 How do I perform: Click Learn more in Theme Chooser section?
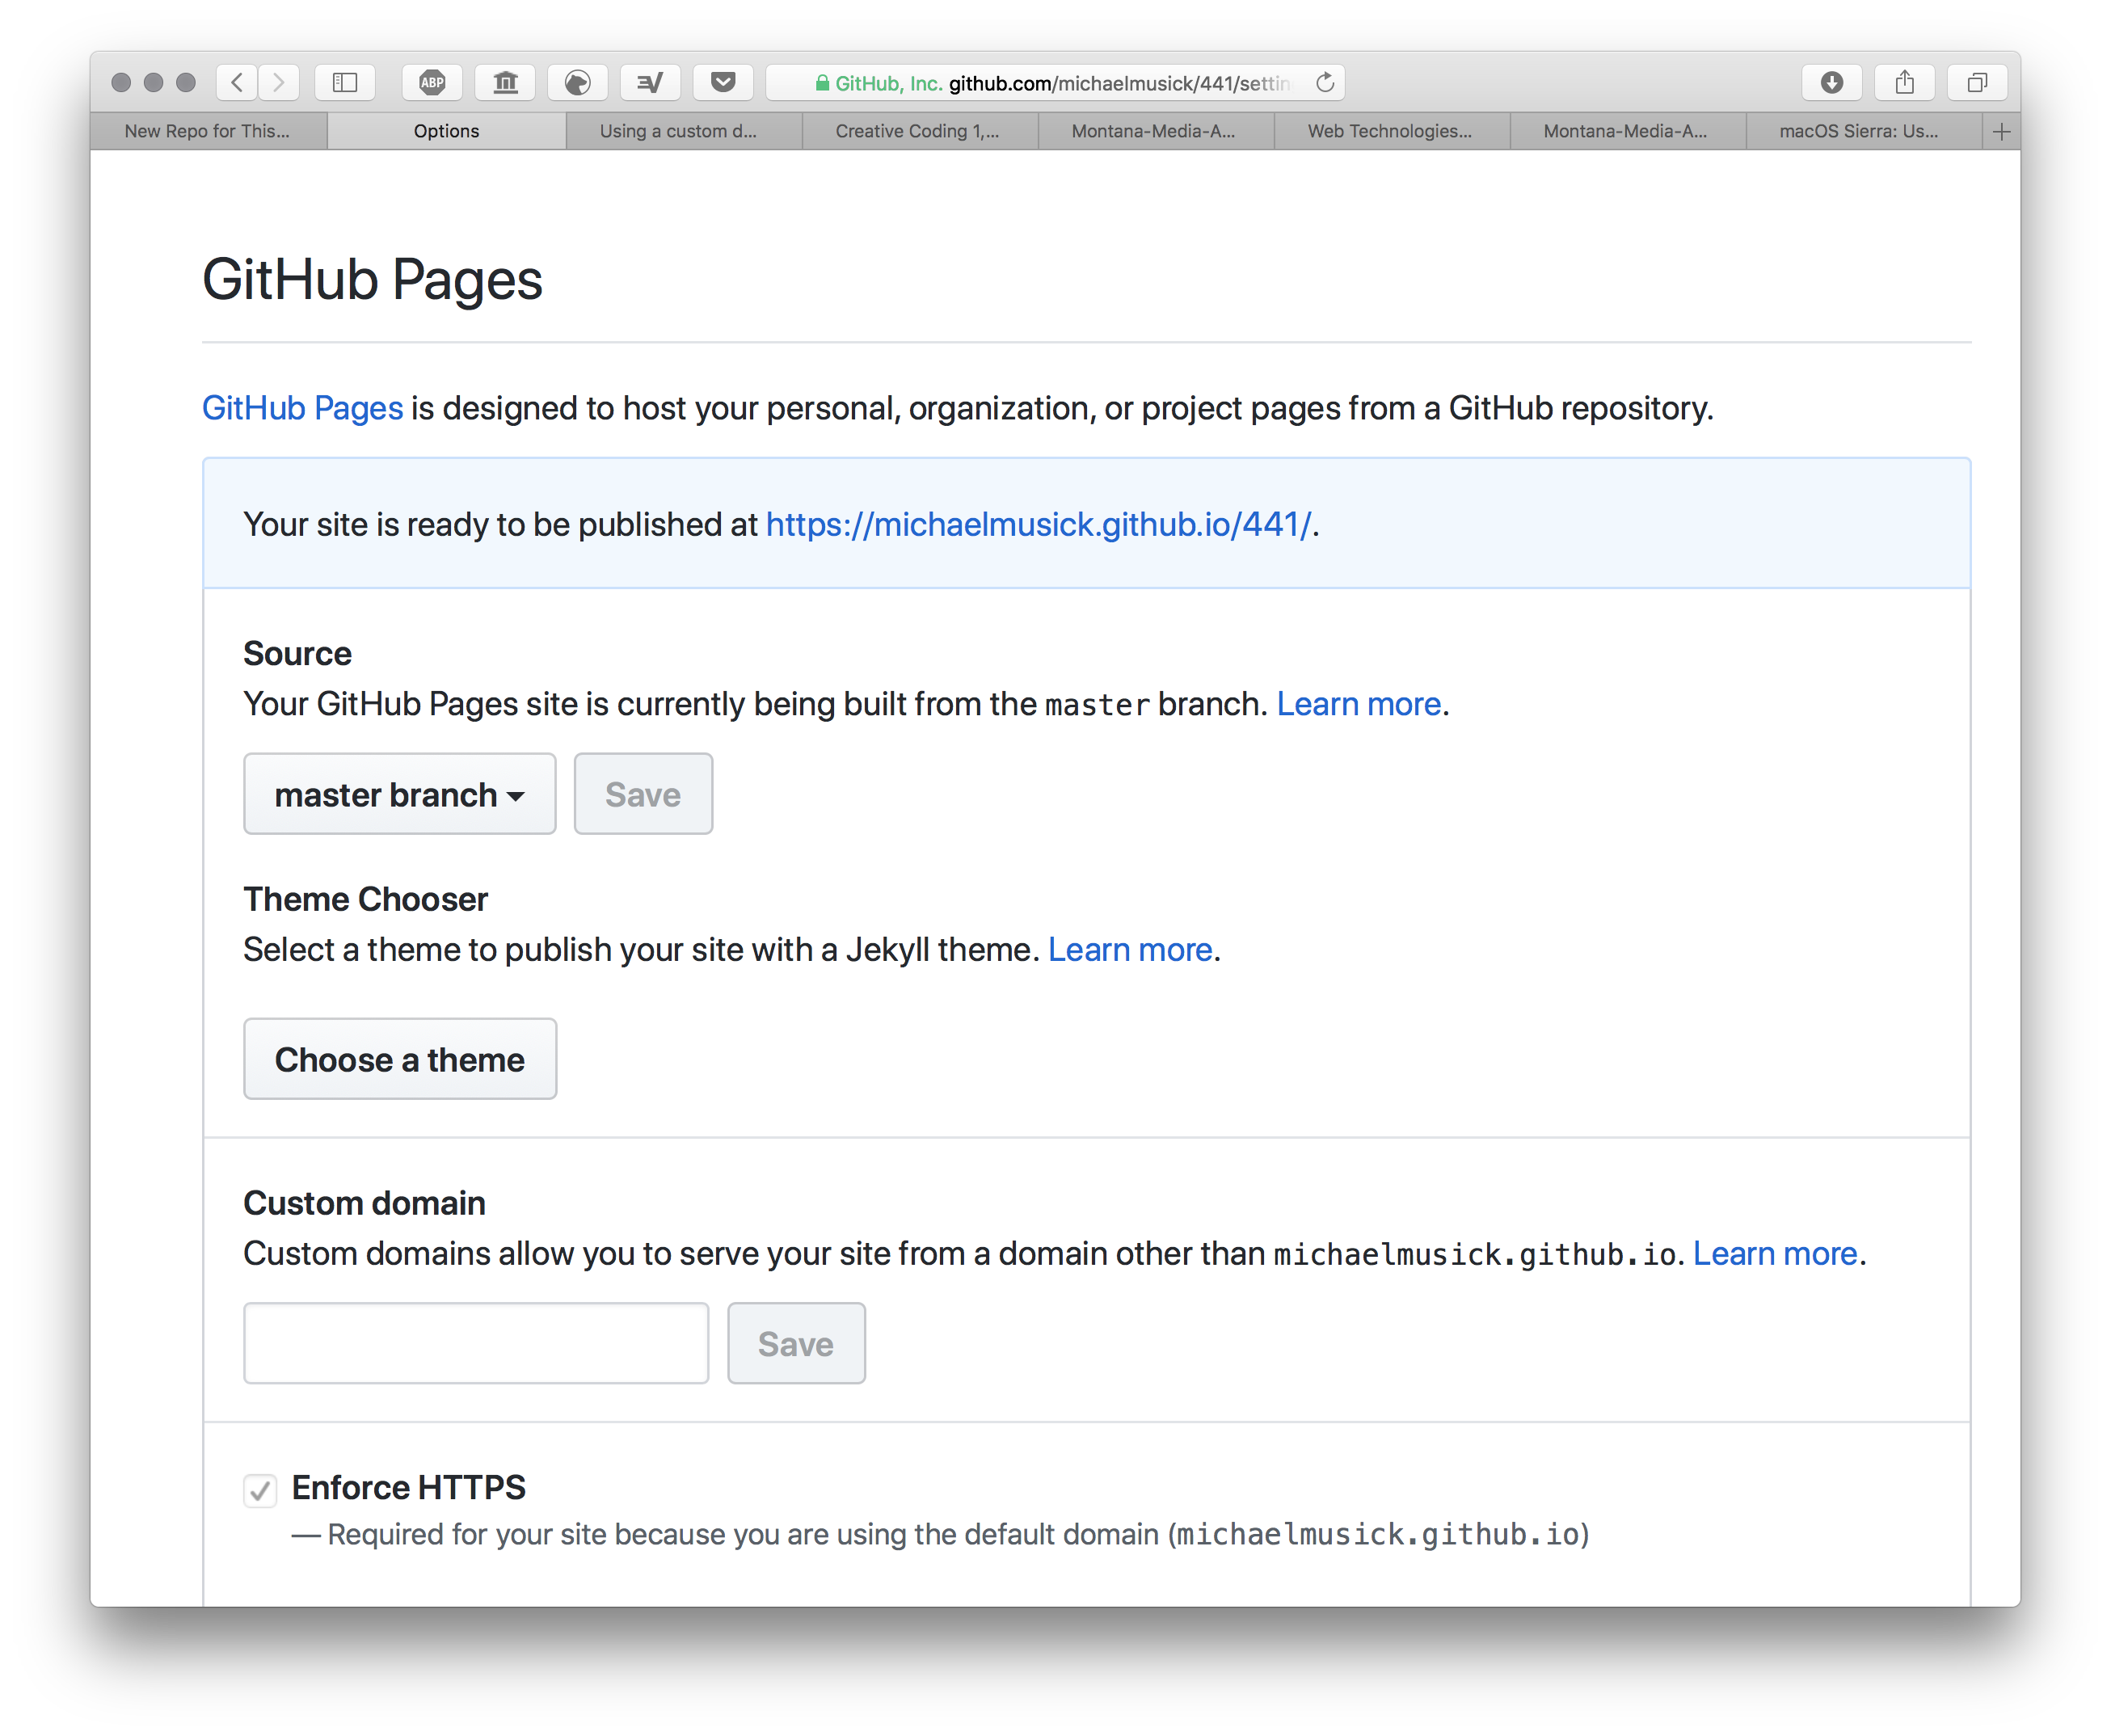coord(1129,949)
